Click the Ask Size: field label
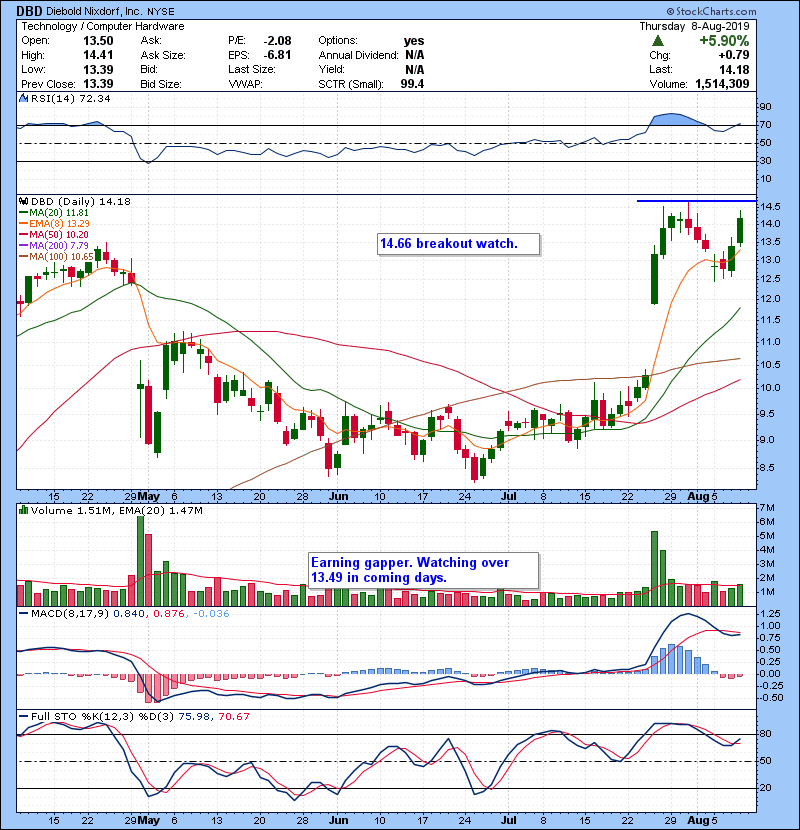The height and width of the screenshot is (830, 800). pos(163,55)
